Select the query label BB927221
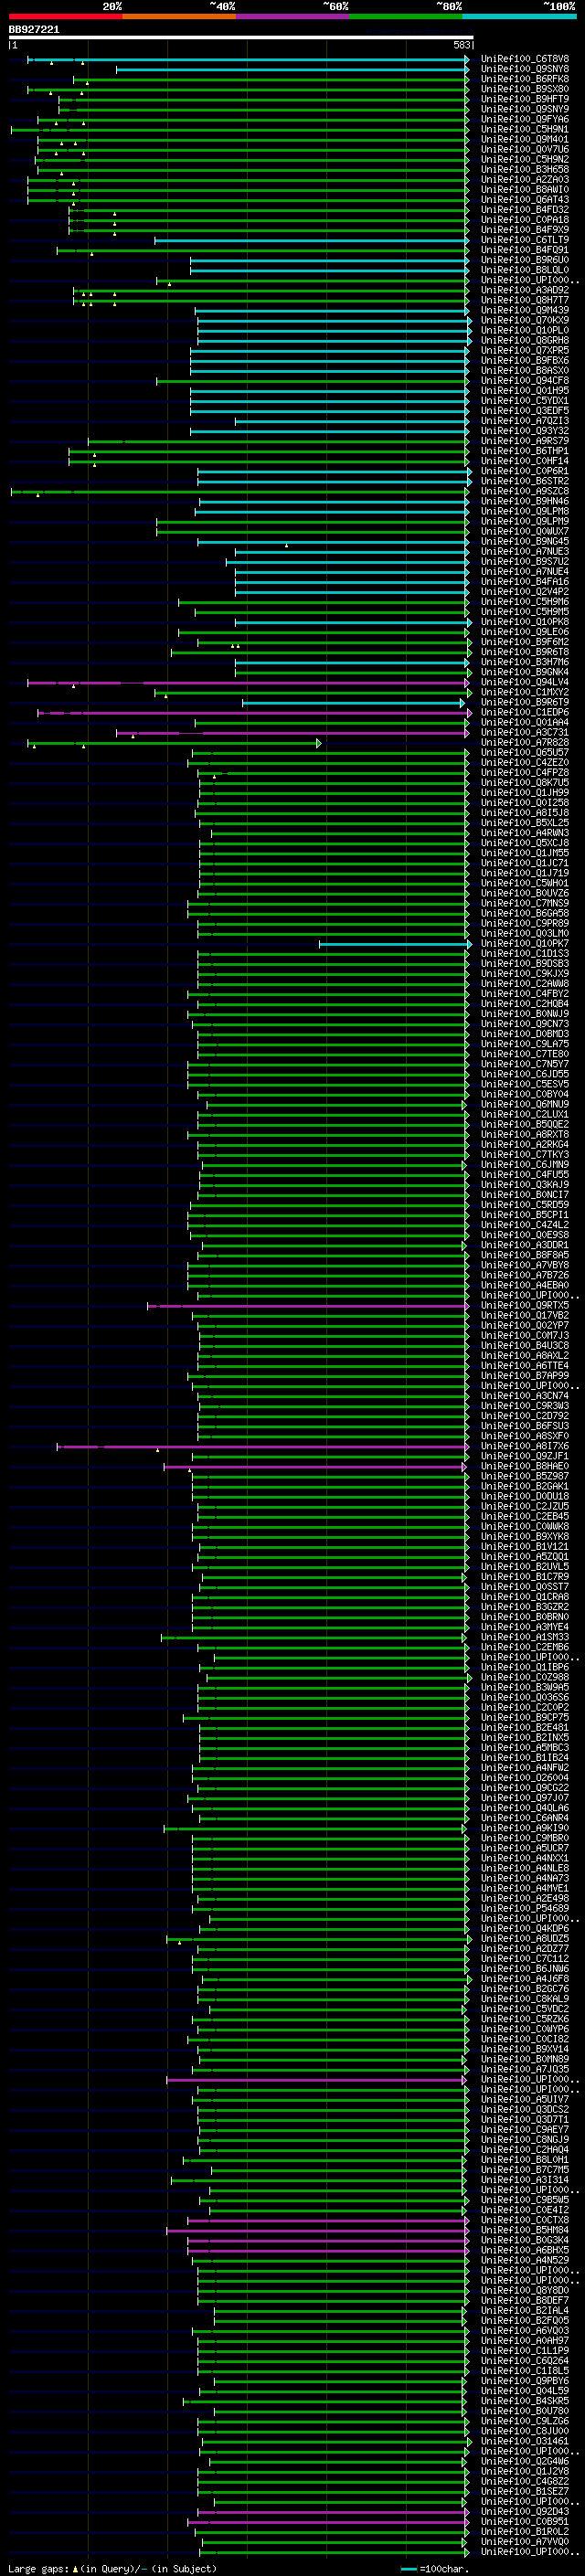The image size is (585, 2576). (34, 30)
